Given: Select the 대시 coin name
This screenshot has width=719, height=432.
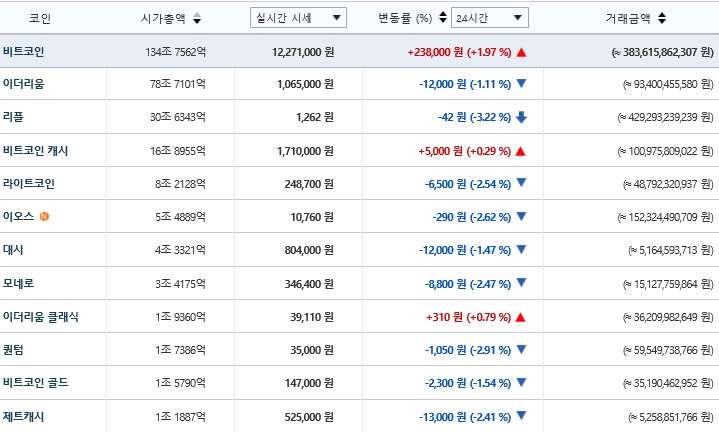Looking at the screenshot, I should click(13, 250).
